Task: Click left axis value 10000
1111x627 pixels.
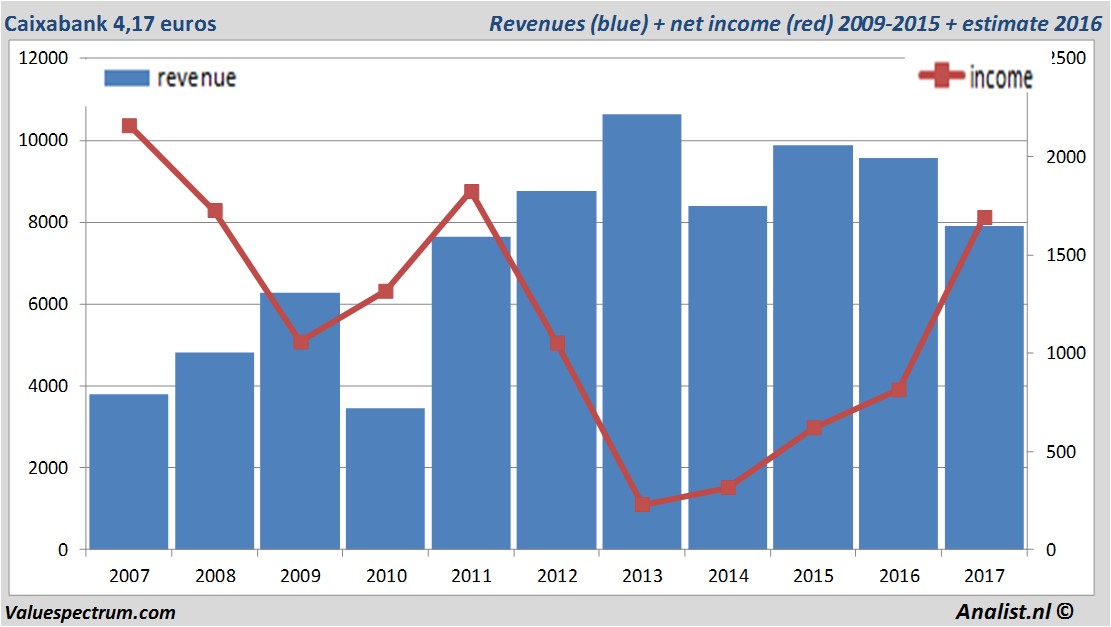Action: coord(43,140)
